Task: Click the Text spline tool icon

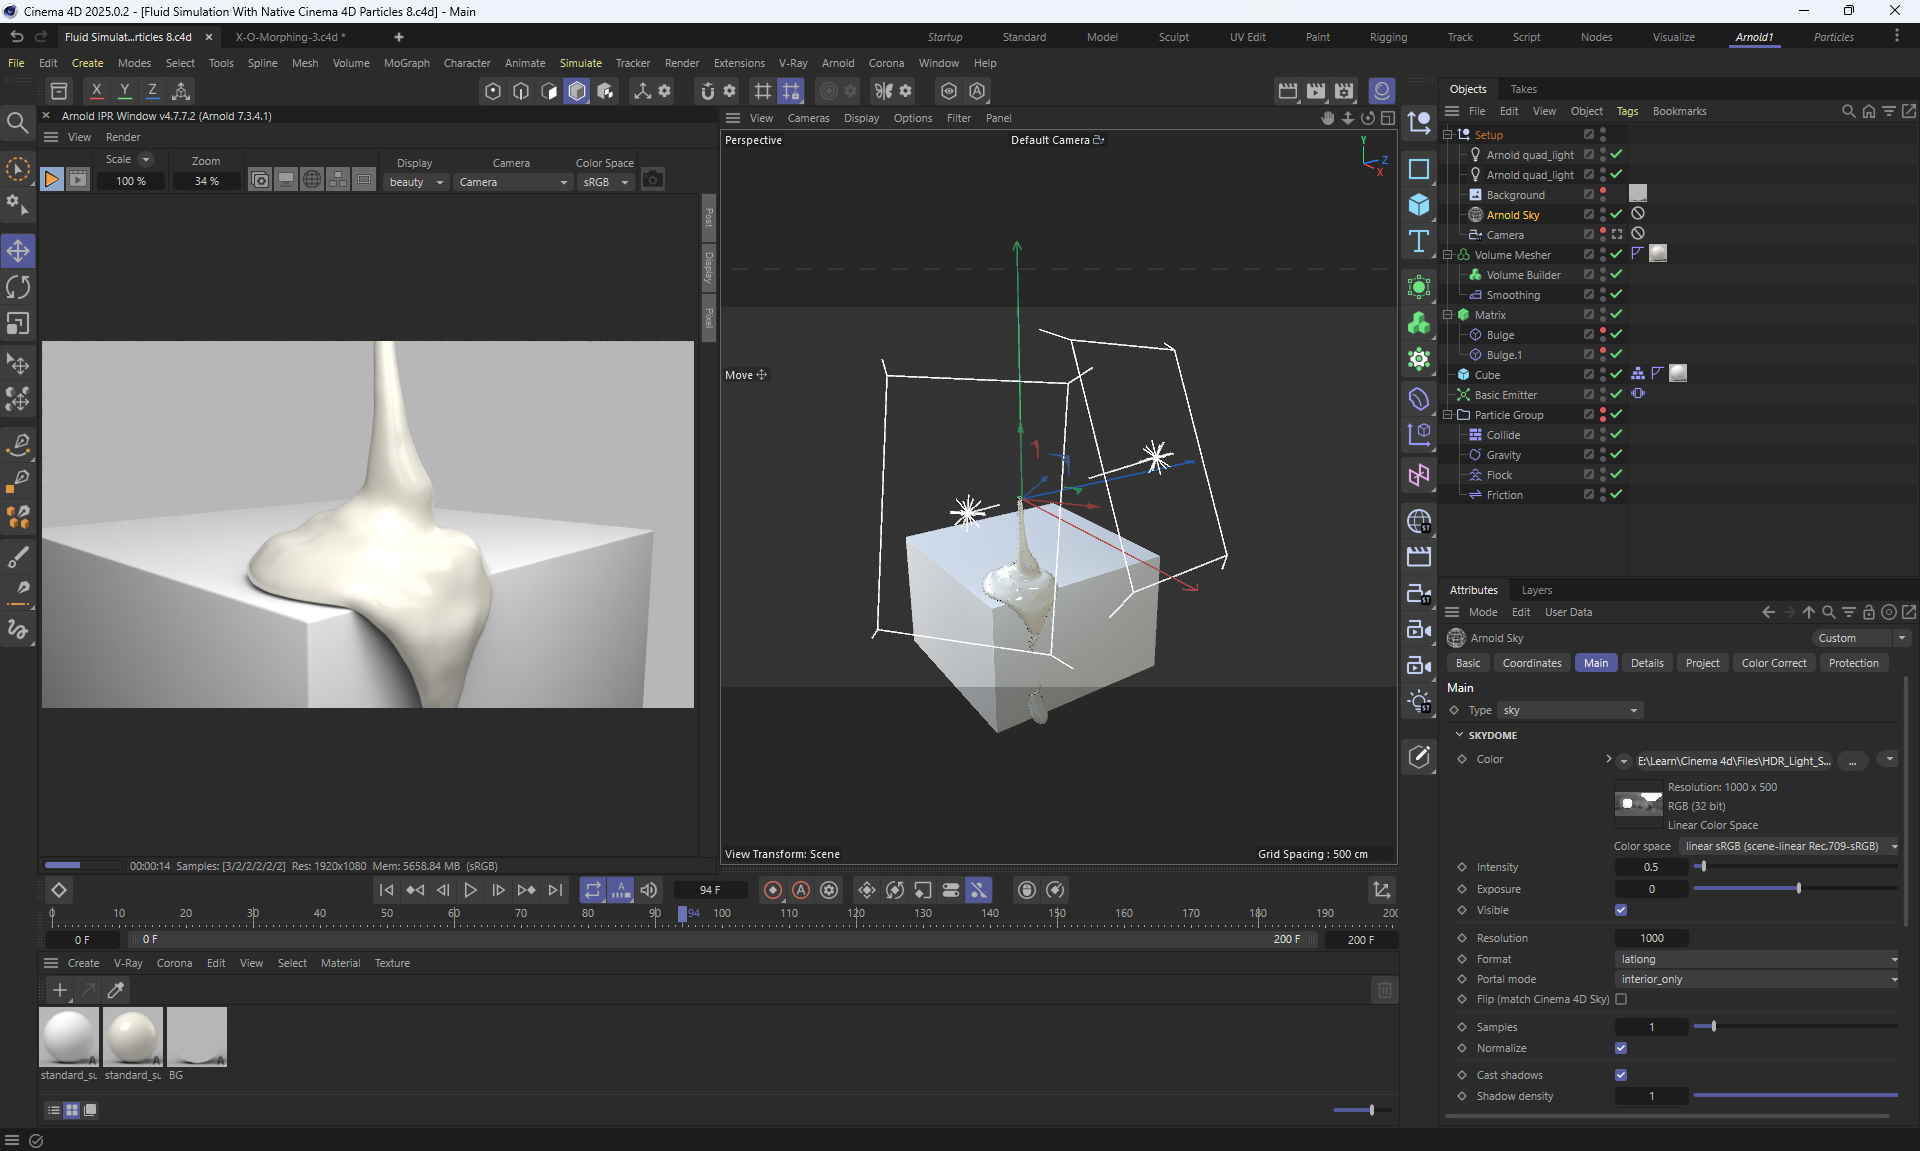Action: [x=1418, y=241]
